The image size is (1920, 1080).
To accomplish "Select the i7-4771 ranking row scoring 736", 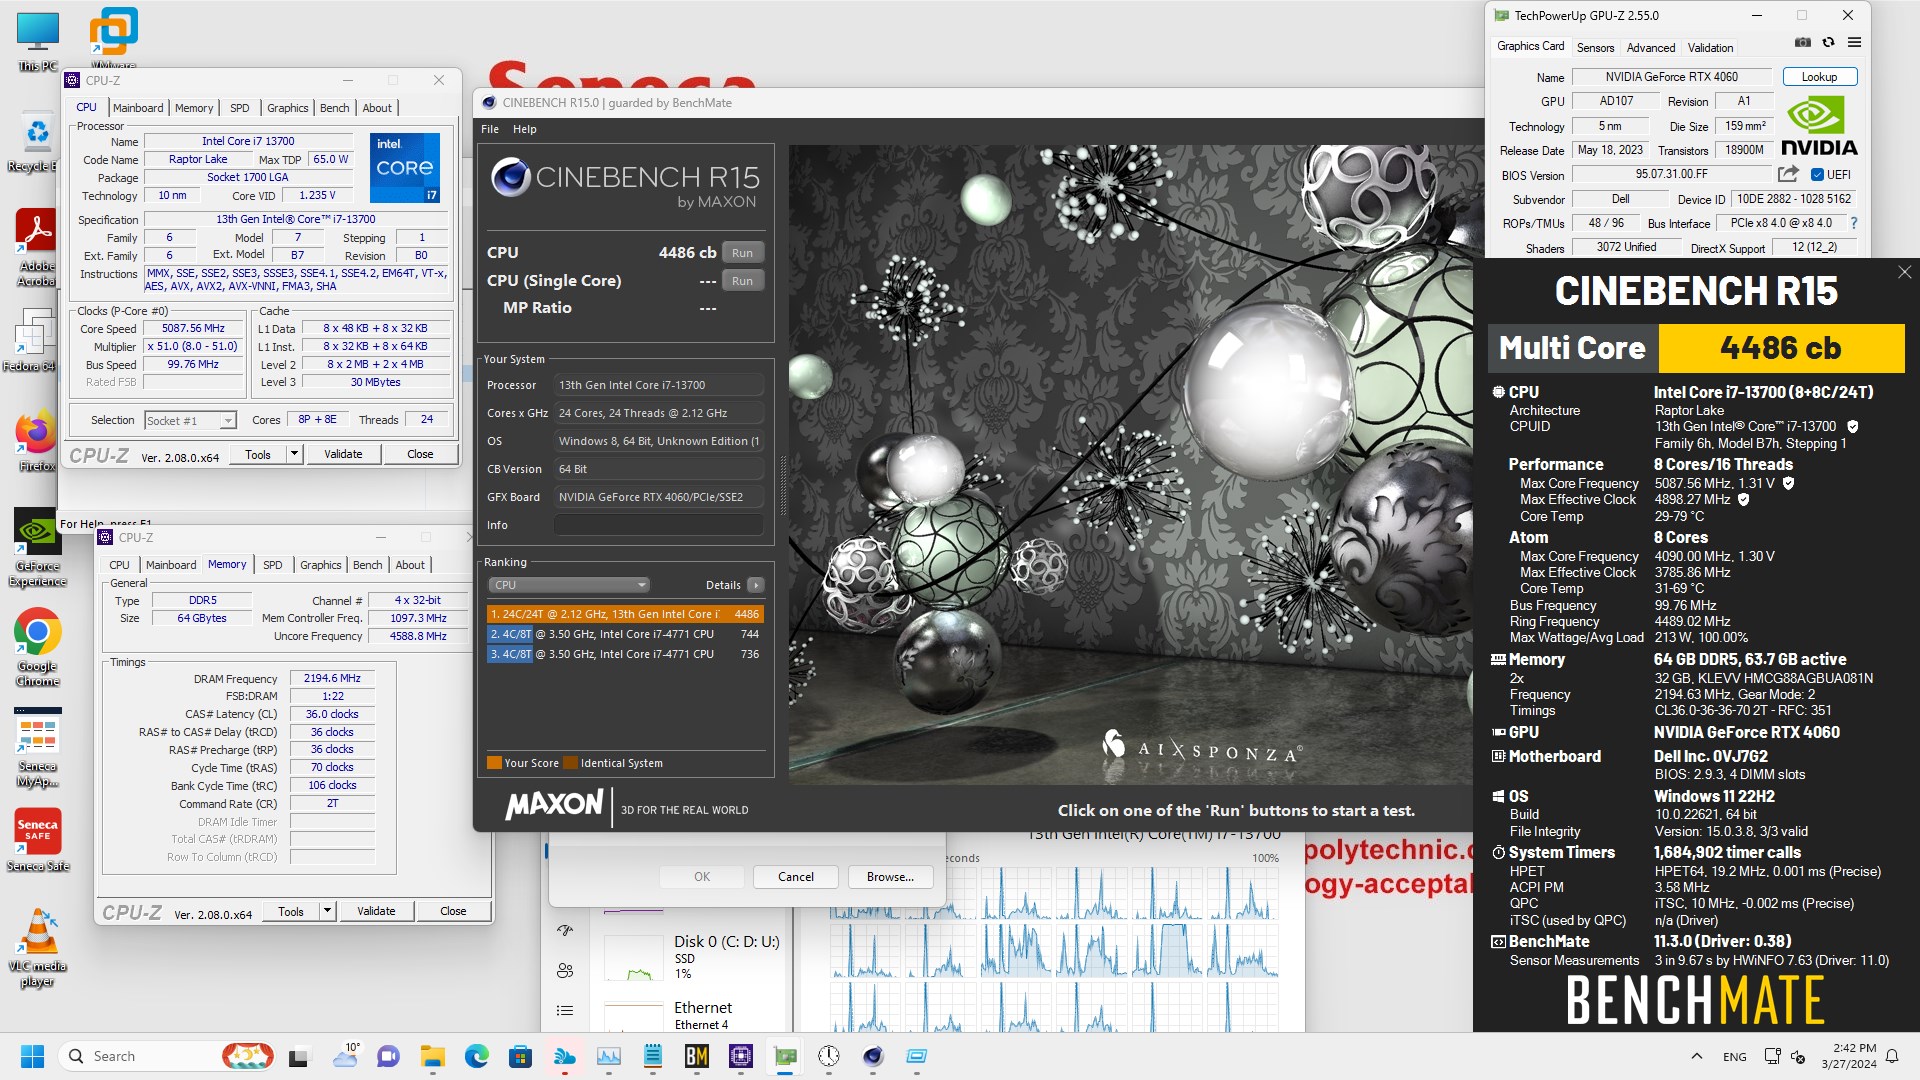I will click(x=625, y=654).
